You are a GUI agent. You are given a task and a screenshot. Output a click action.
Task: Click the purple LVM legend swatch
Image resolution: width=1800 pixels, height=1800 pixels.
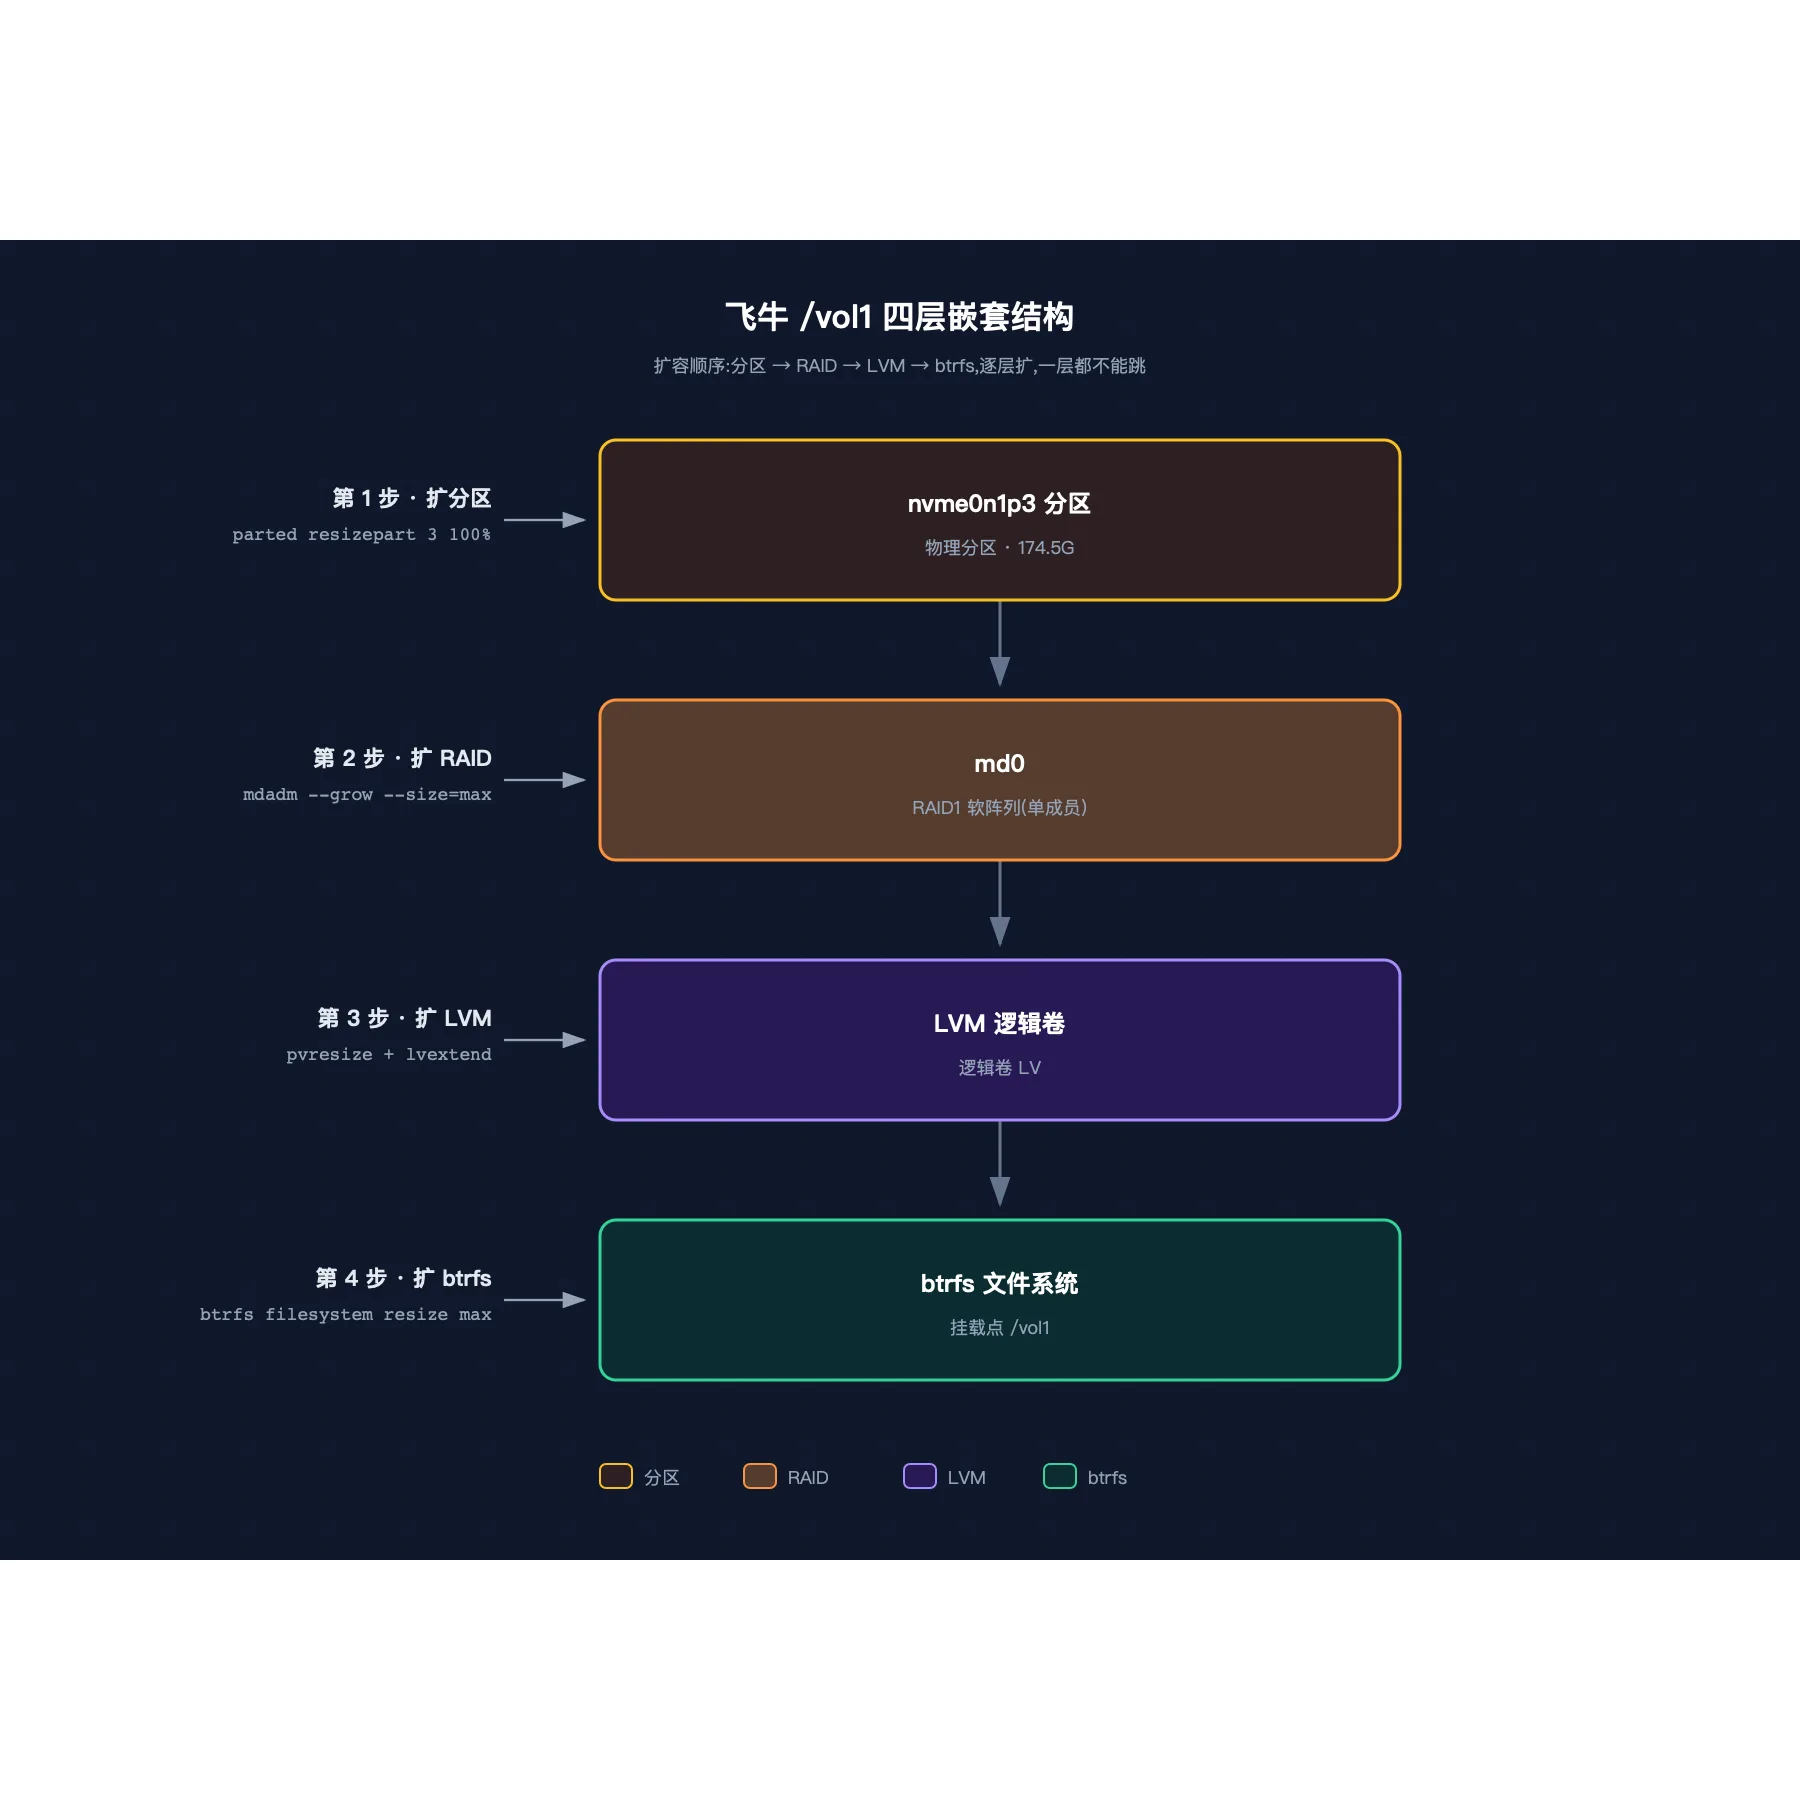[x=920, y=1476]
